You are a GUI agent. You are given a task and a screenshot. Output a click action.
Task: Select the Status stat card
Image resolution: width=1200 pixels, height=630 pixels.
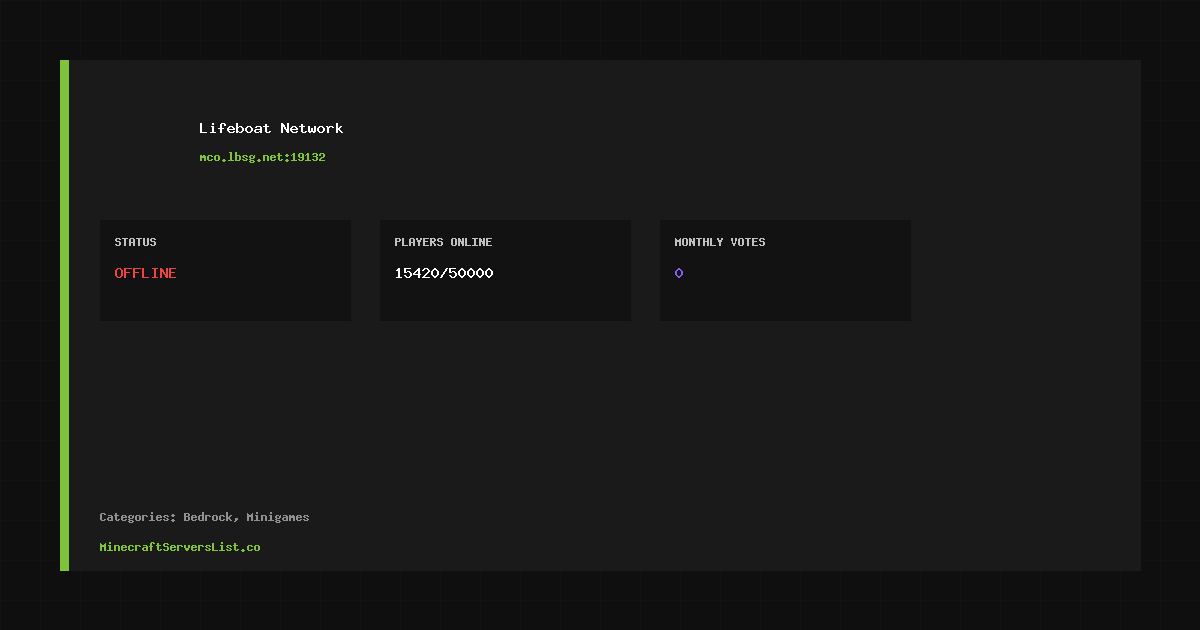pos(225,270)
